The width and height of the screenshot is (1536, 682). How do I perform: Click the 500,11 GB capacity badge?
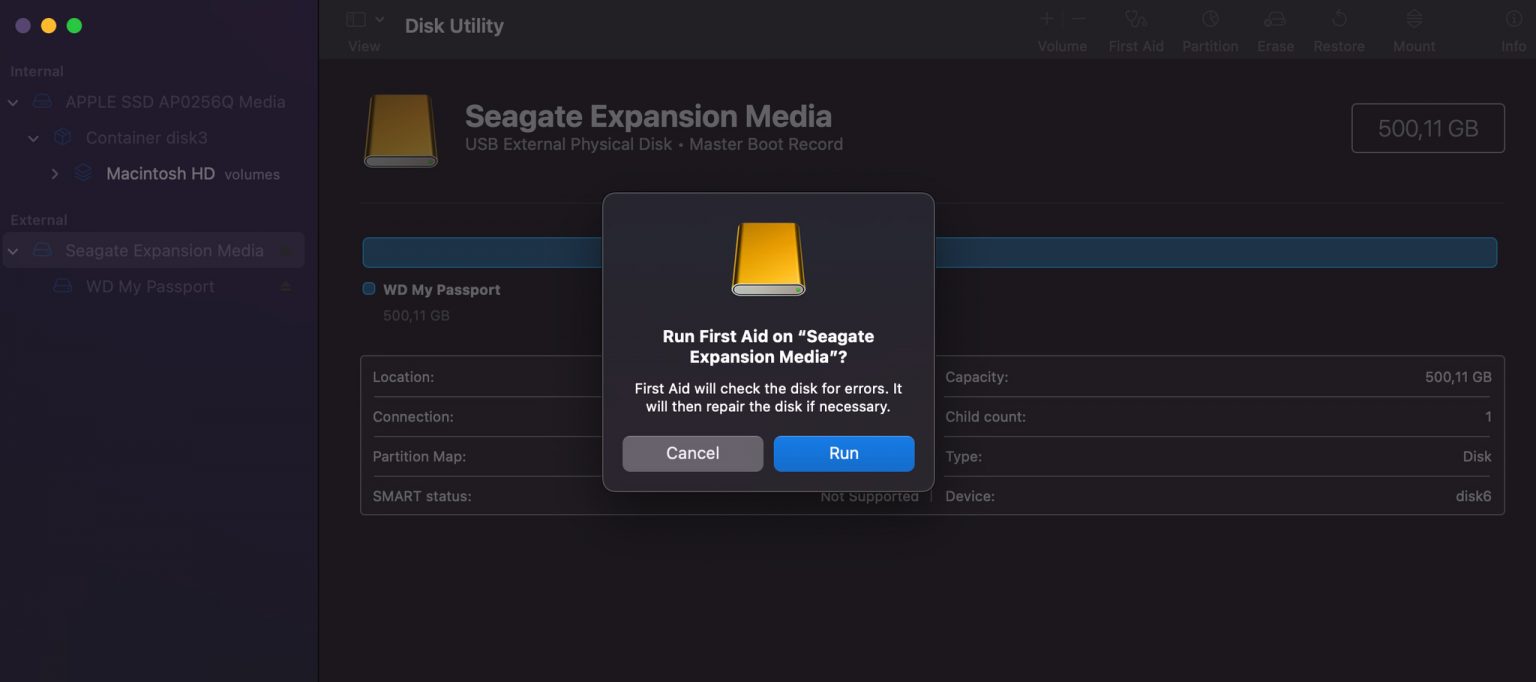1427,128
